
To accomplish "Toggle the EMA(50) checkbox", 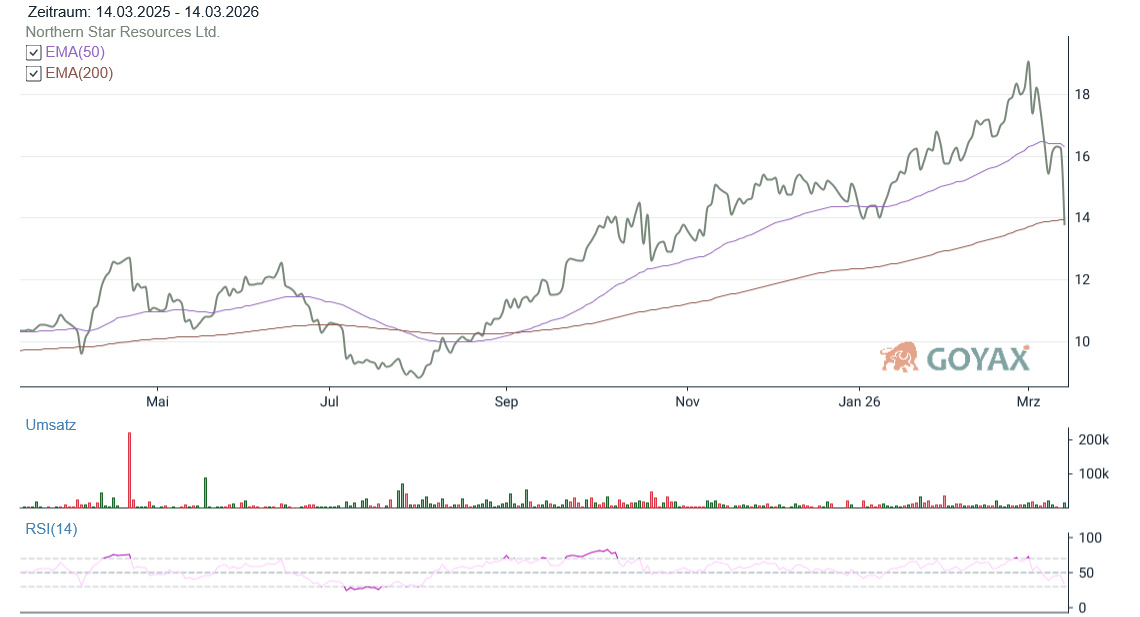I will click(x=34, y=53).
